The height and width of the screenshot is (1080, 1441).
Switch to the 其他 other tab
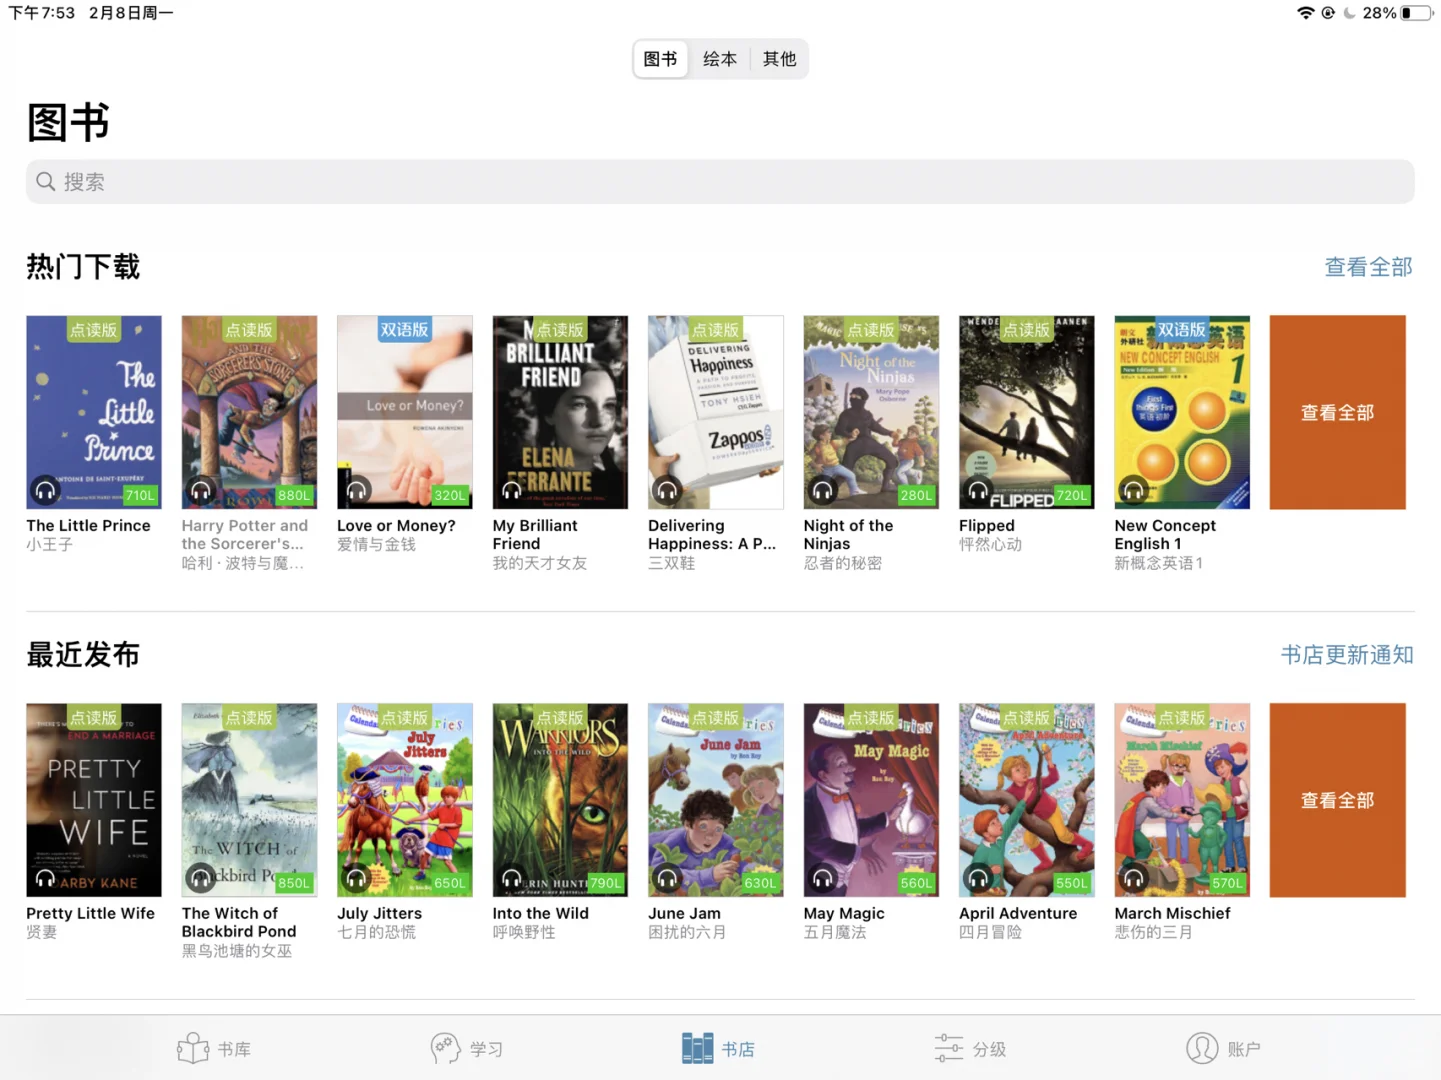point(780,59)
